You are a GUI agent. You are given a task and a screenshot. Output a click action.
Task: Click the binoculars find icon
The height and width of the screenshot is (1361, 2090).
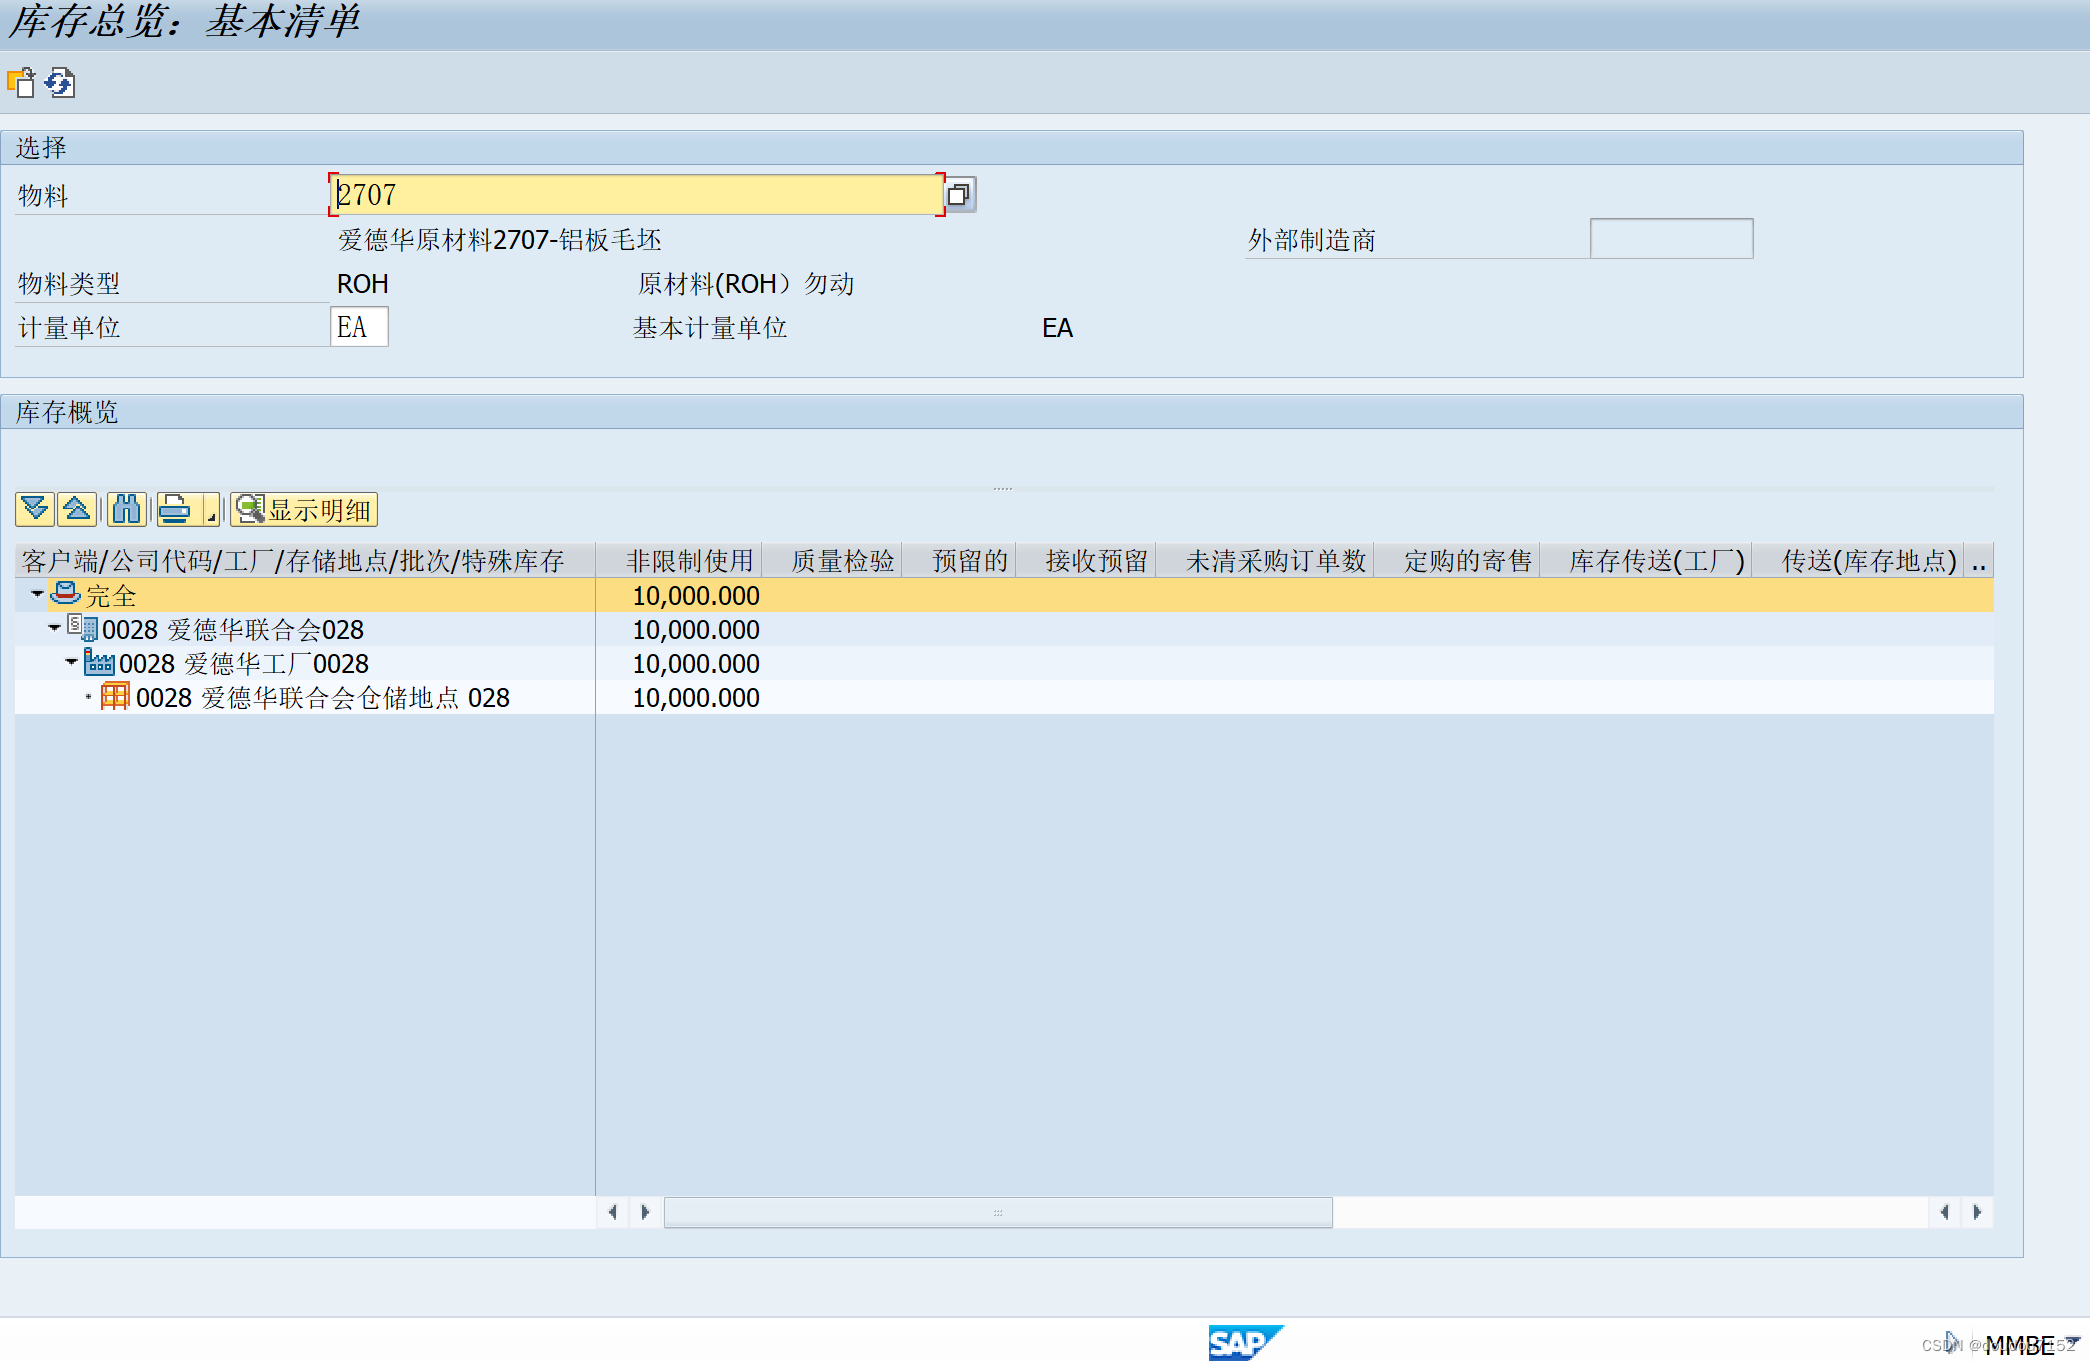pos(127,509)
